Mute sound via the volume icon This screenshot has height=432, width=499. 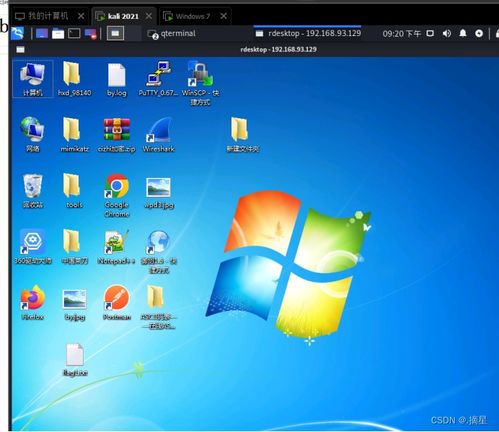coord(447,33)
